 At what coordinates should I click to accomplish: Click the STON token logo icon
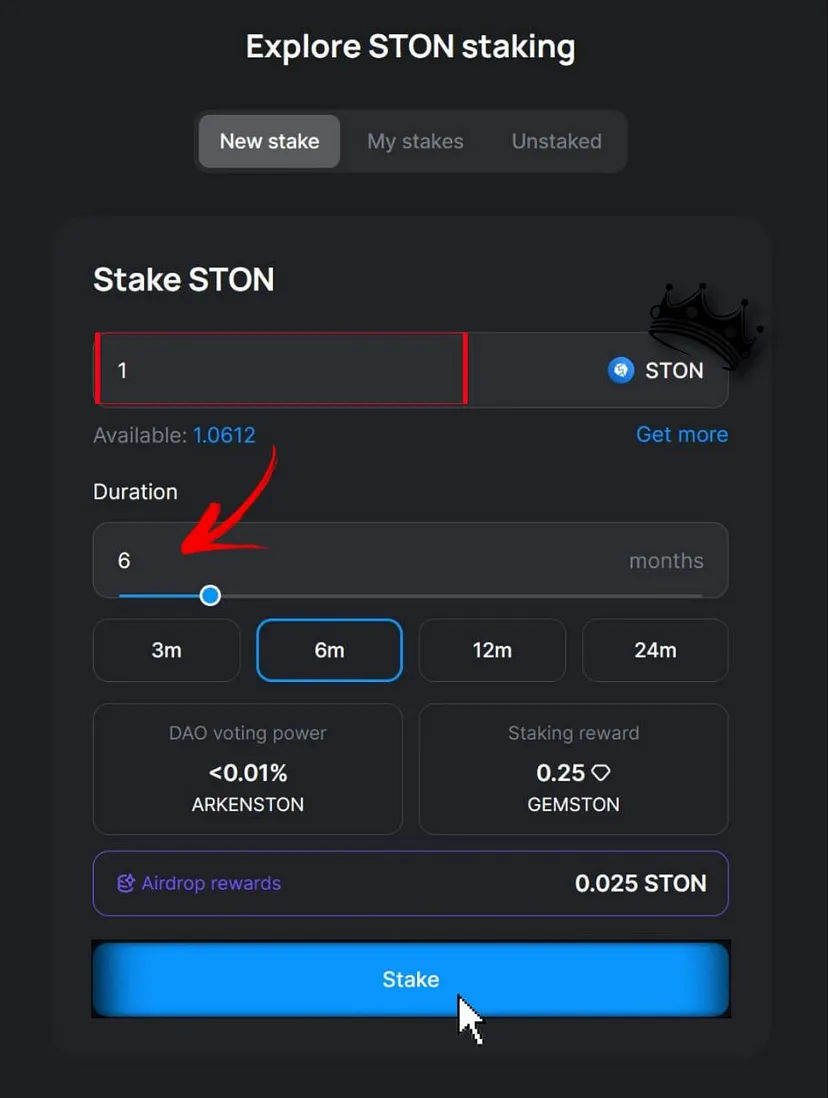[x=621, y=370]
